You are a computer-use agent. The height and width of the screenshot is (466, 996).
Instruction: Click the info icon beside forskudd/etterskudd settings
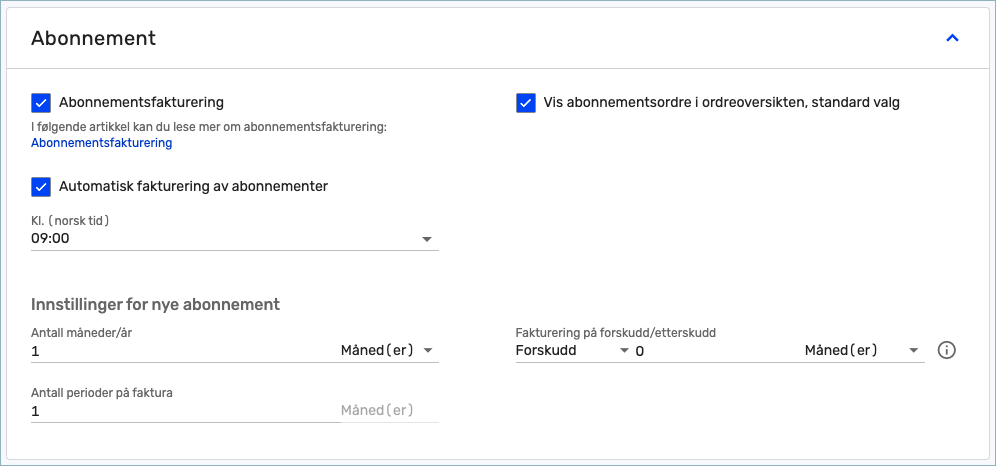[946, 350]
